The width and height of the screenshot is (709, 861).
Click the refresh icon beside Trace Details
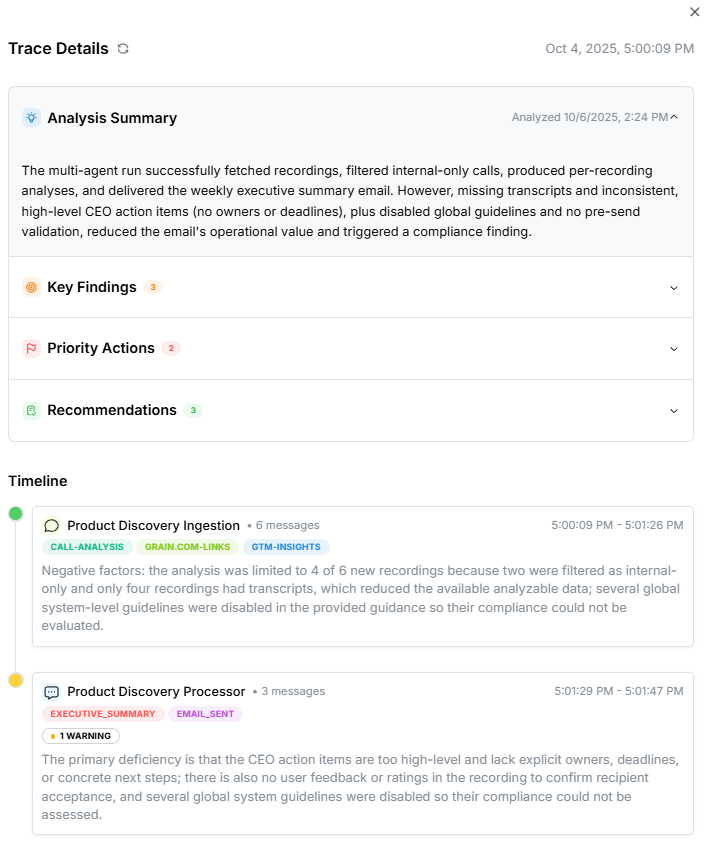[x=123, y=49]
